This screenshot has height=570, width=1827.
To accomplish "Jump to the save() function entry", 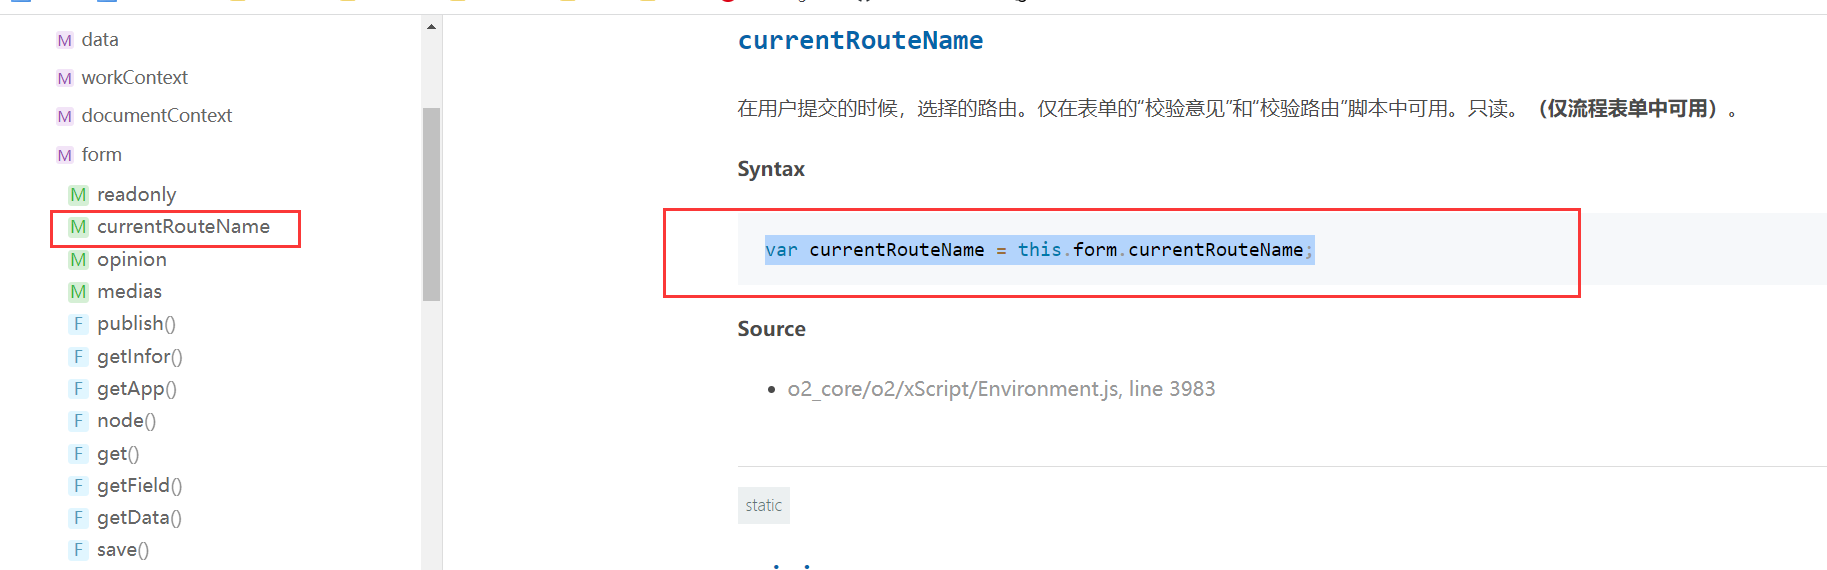I will 122,550.
